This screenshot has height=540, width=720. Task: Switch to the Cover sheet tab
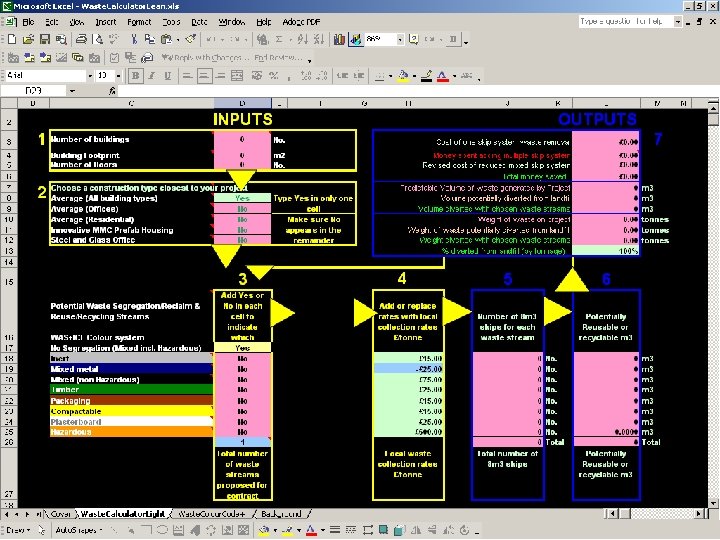point(61,514)
